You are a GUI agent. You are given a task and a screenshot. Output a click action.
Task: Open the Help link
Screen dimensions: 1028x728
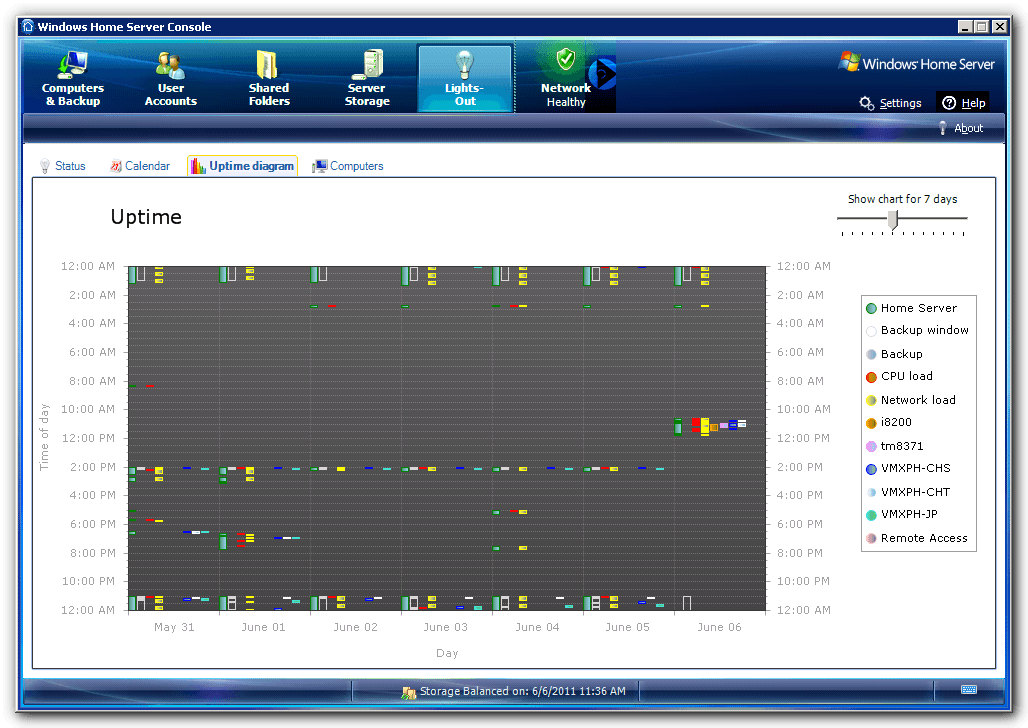[973, 103]
